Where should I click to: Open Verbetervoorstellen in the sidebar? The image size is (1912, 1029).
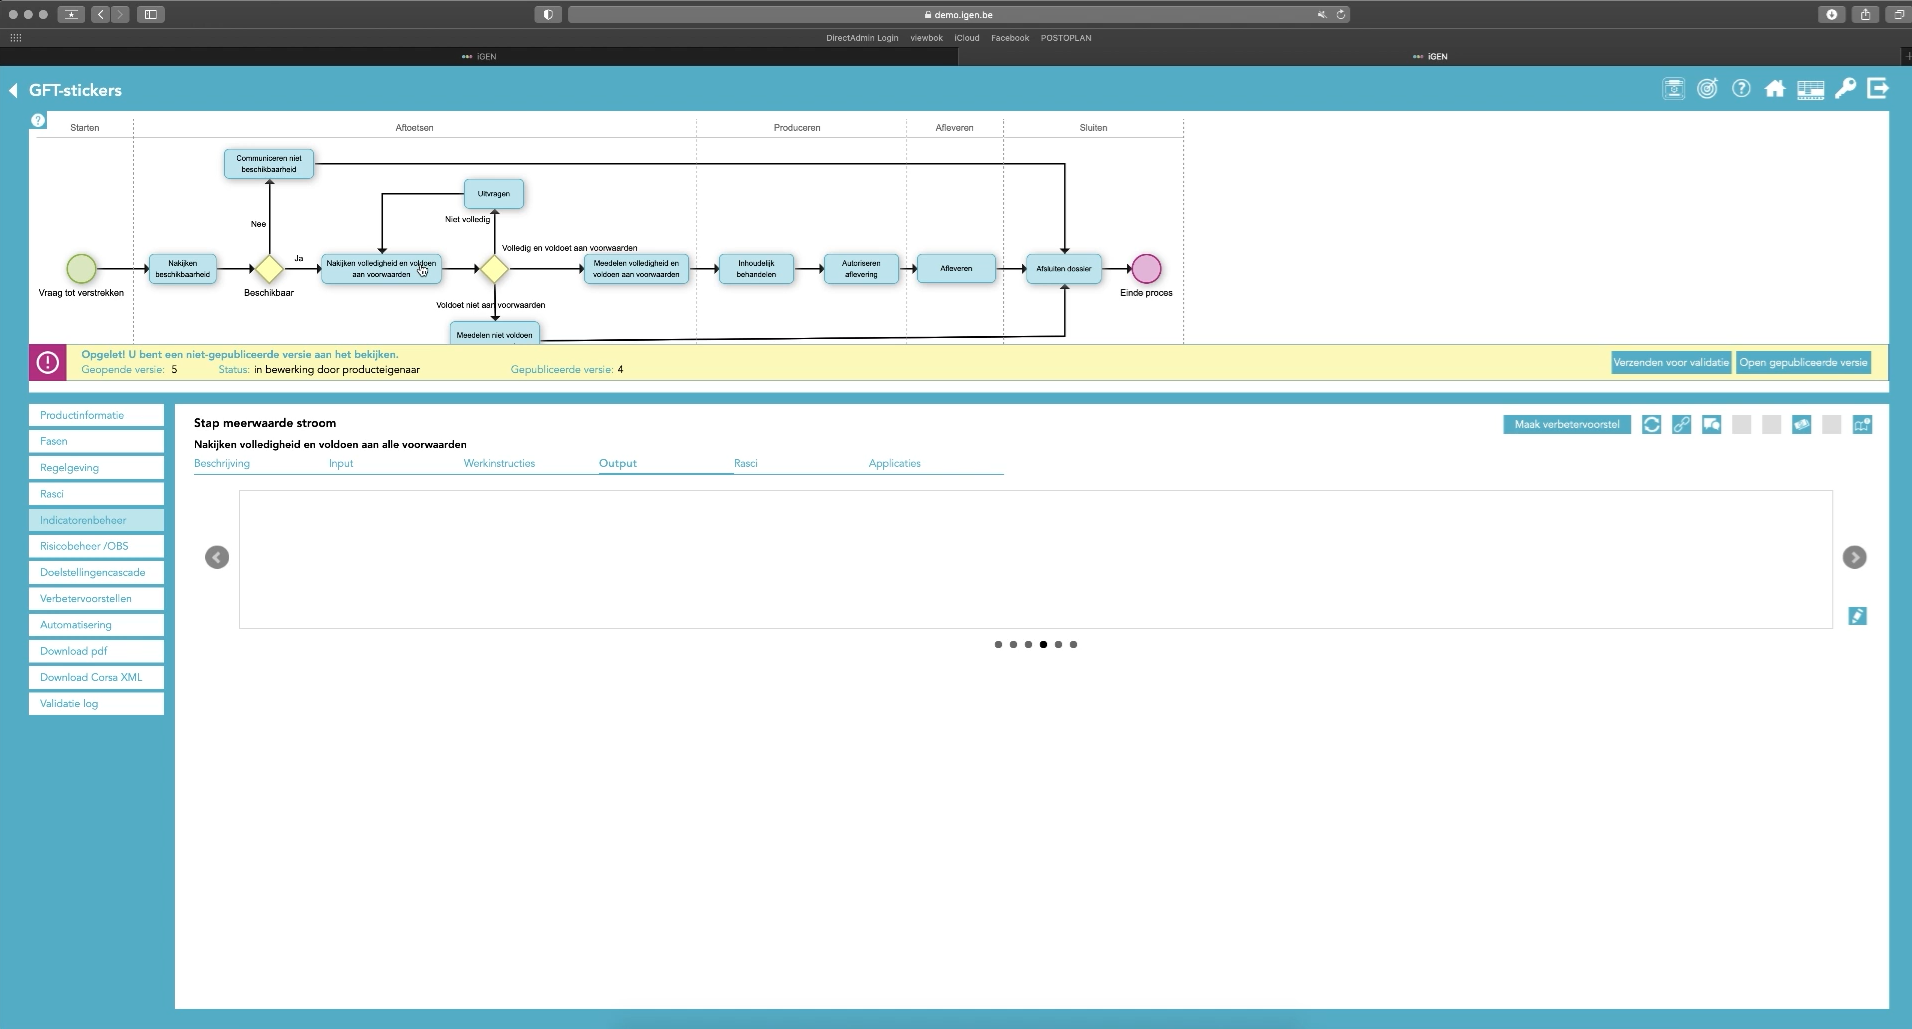coord(96,598)
